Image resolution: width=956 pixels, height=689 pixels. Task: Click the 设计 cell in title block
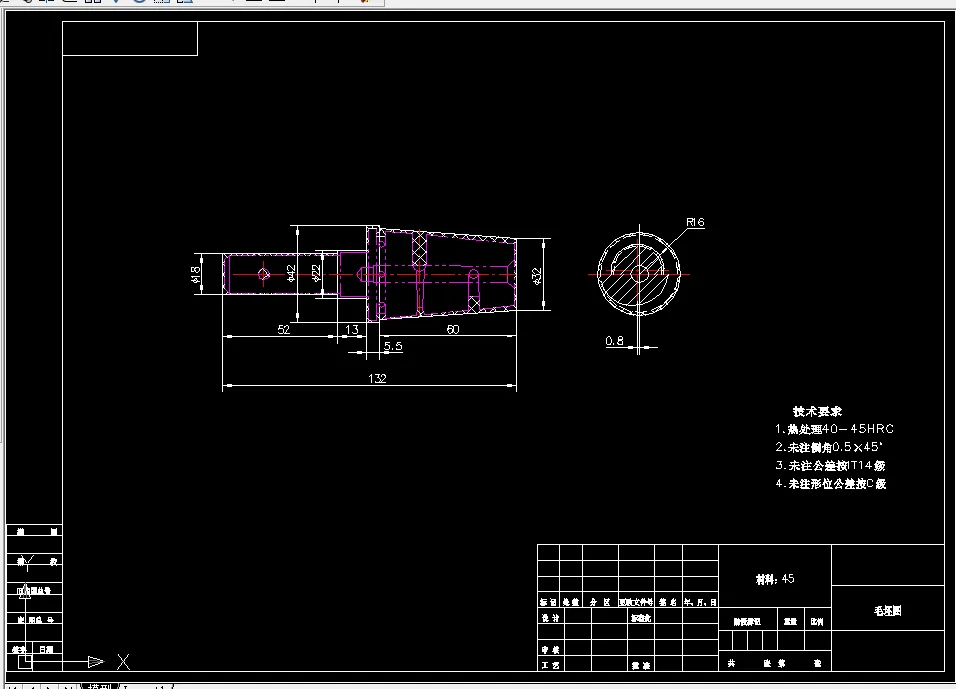[x=551, y=617]
